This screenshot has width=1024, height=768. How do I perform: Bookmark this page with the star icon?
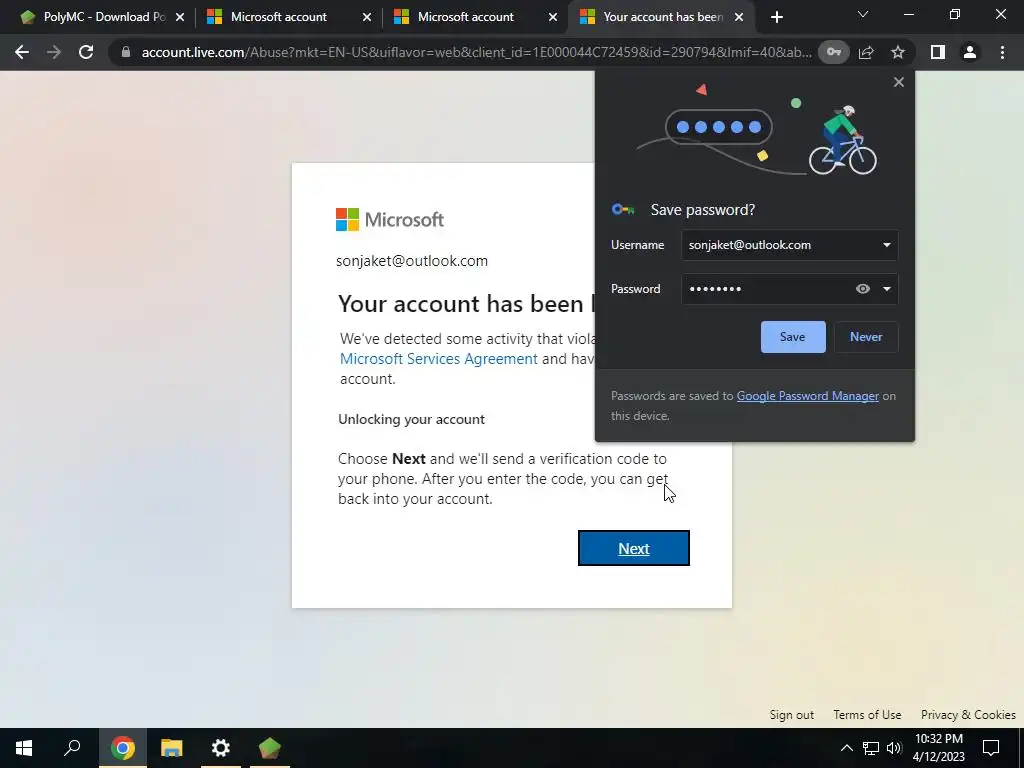pyautogui.click(x=898, y=52)
